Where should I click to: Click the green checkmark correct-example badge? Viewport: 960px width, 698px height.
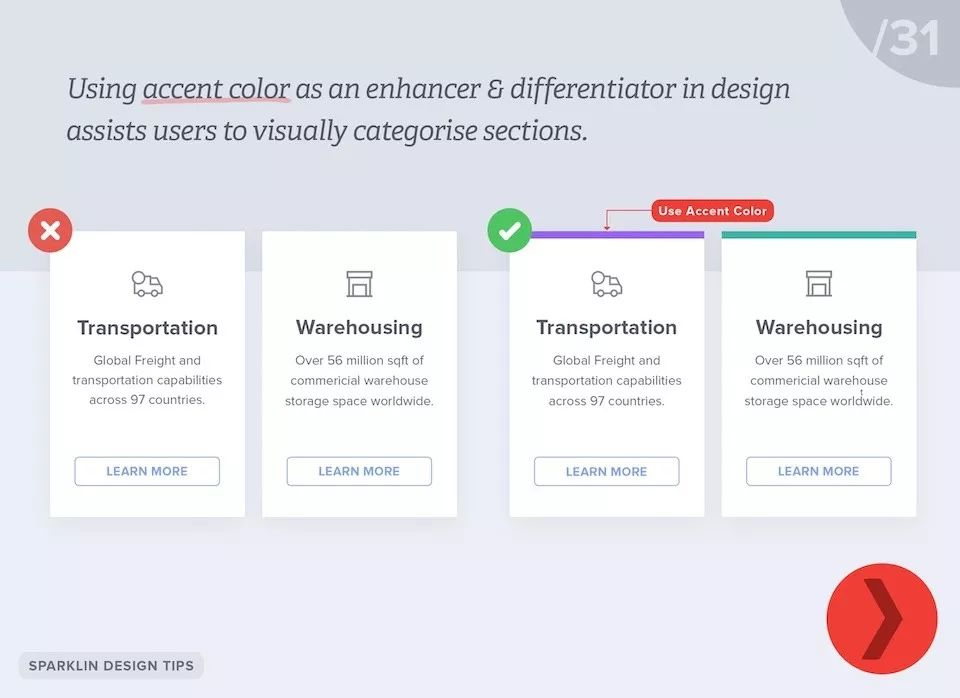click(509, 230)
